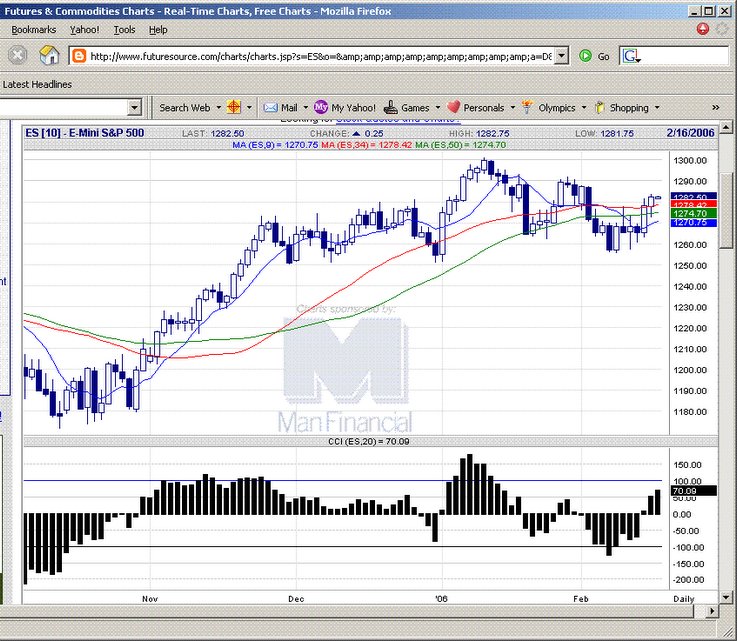Image resolution: width=737 pixels, height=641 pixels.
Task: Show more Yahoo toolbar items chevron
Action: [x=716, y=108]
